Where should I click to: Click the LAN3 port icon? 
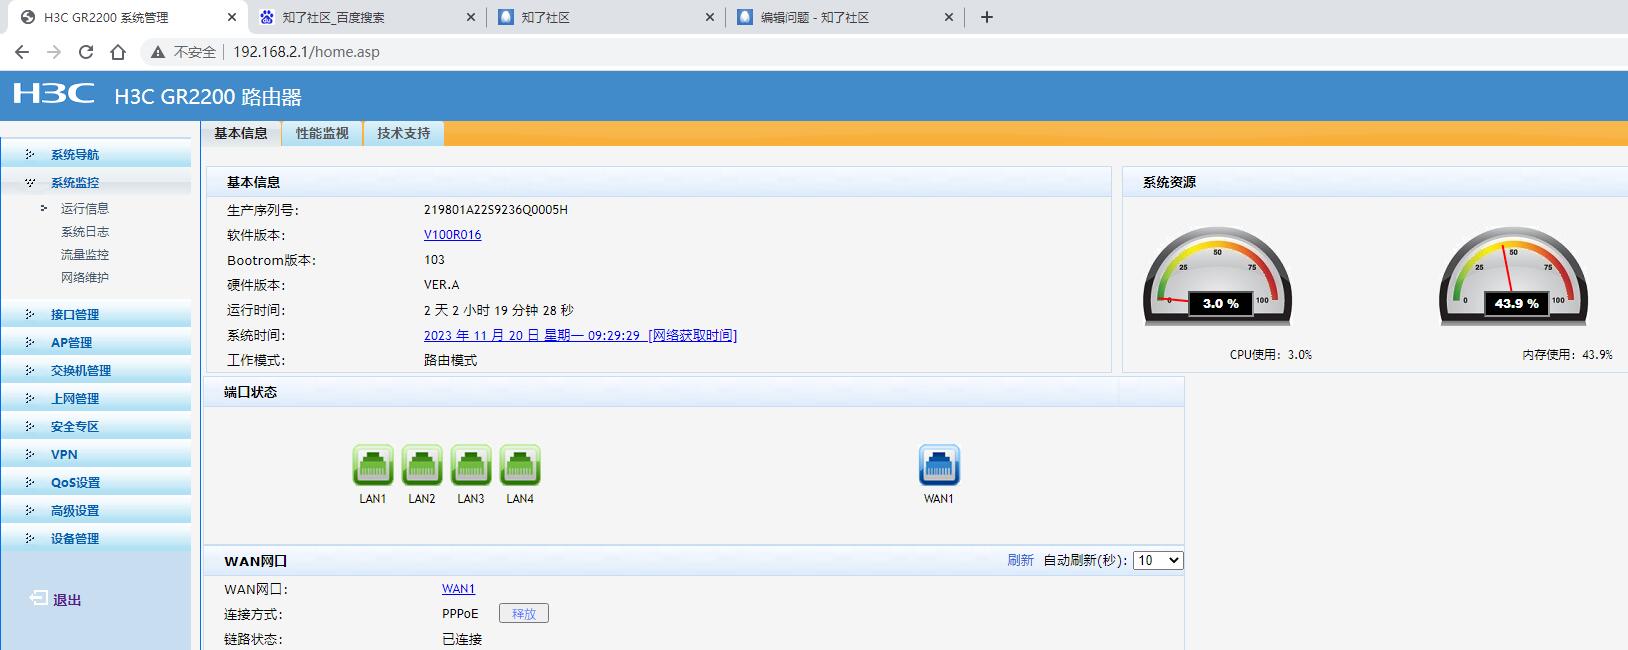[471, 465]
